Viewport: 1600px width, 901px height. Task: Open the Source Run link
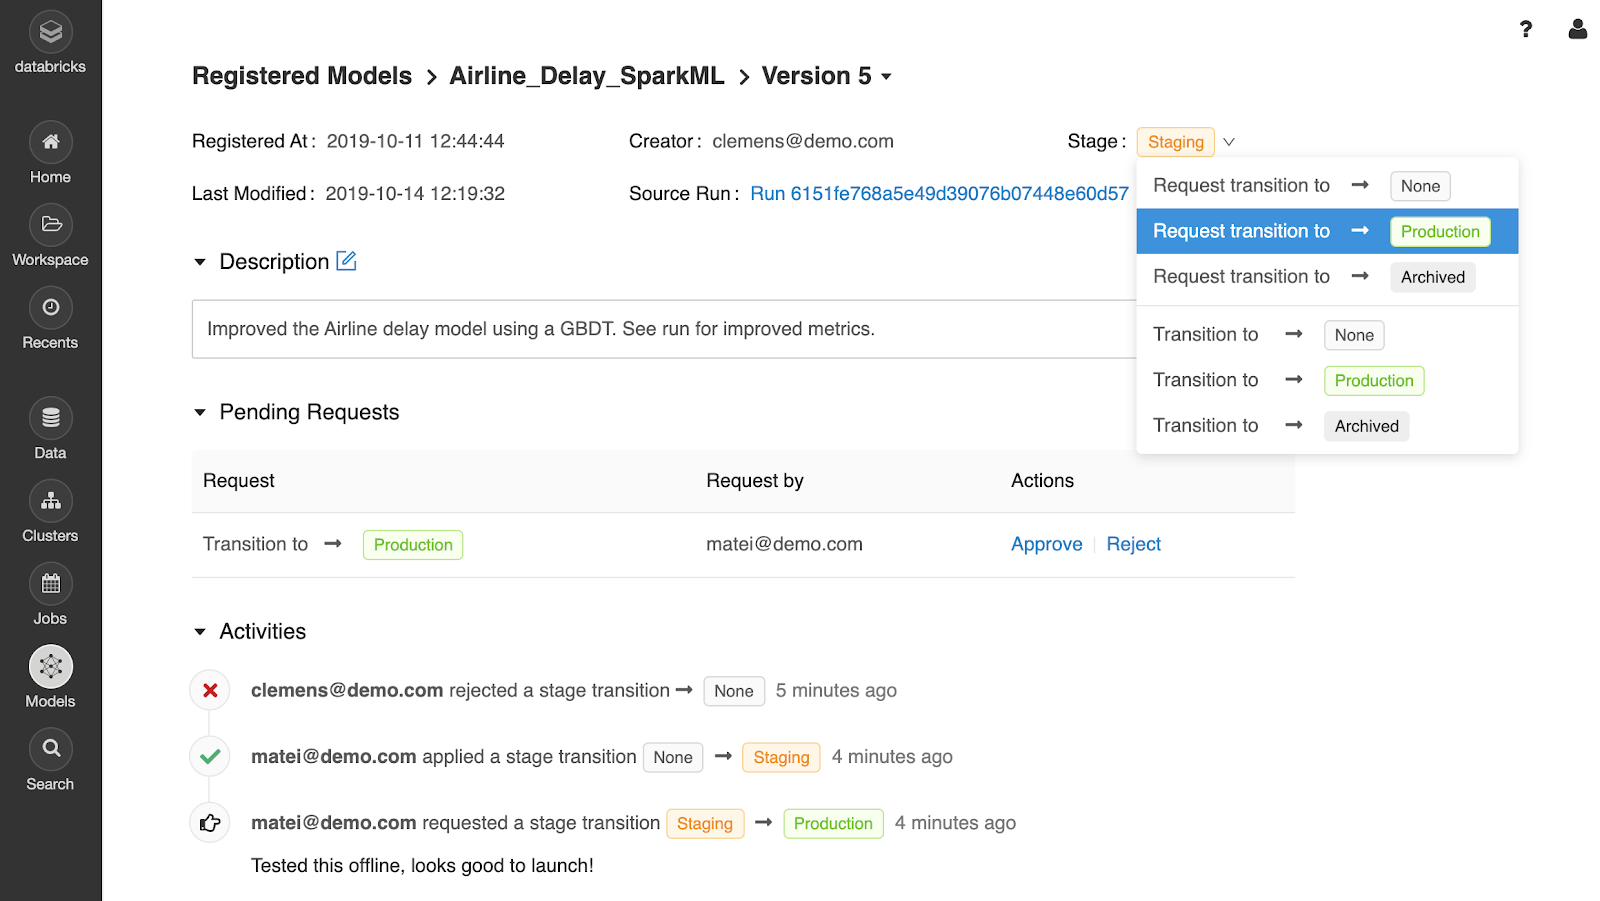[x=939, y=194]
